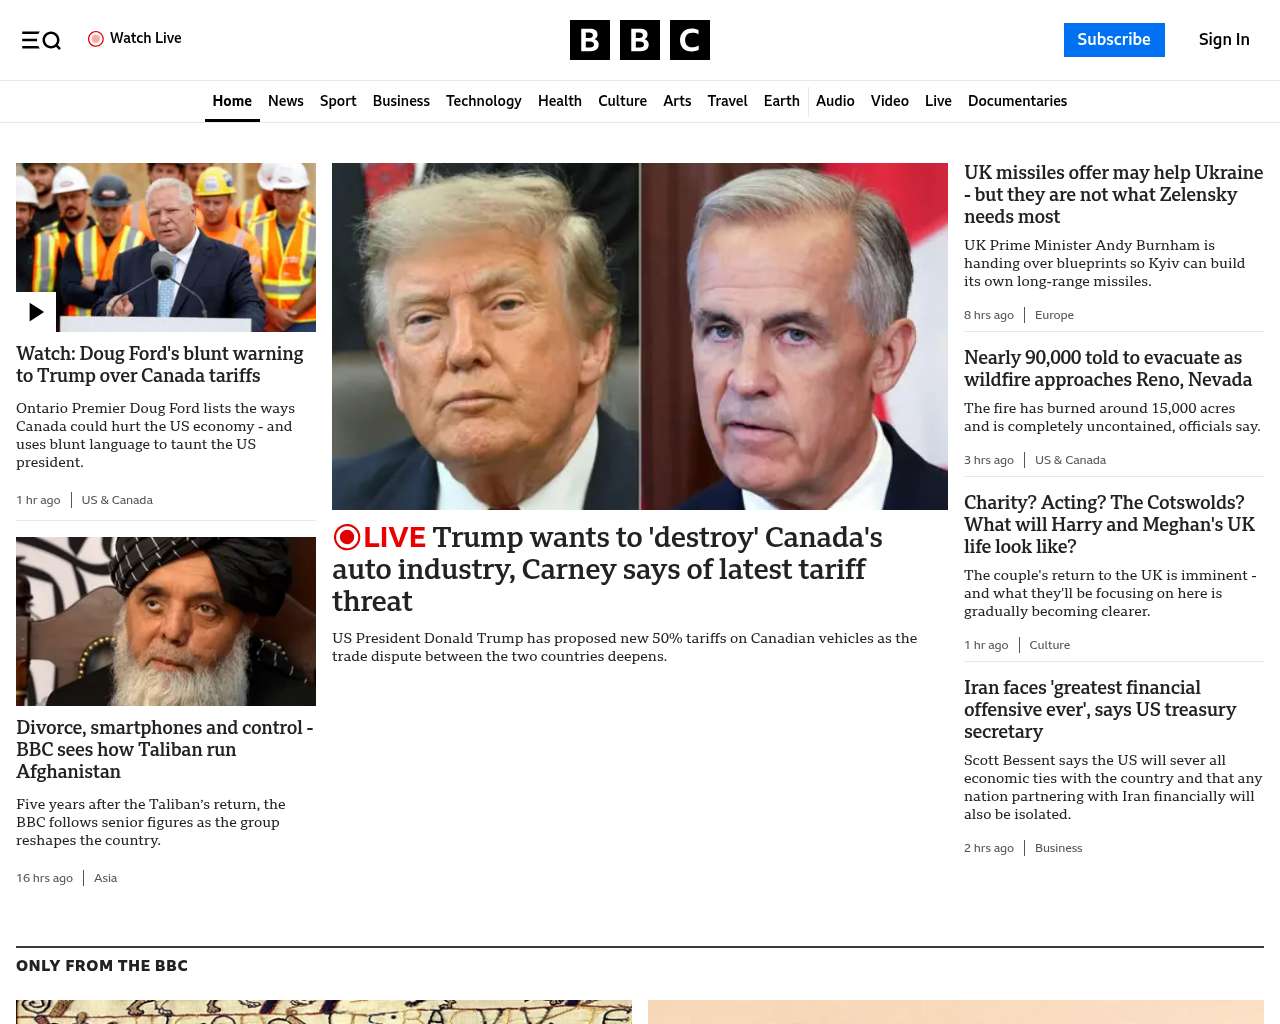Open the Travel section
Image resolution: width=1280 pixels, height=1024 pixels.
(x=727, y=101)
